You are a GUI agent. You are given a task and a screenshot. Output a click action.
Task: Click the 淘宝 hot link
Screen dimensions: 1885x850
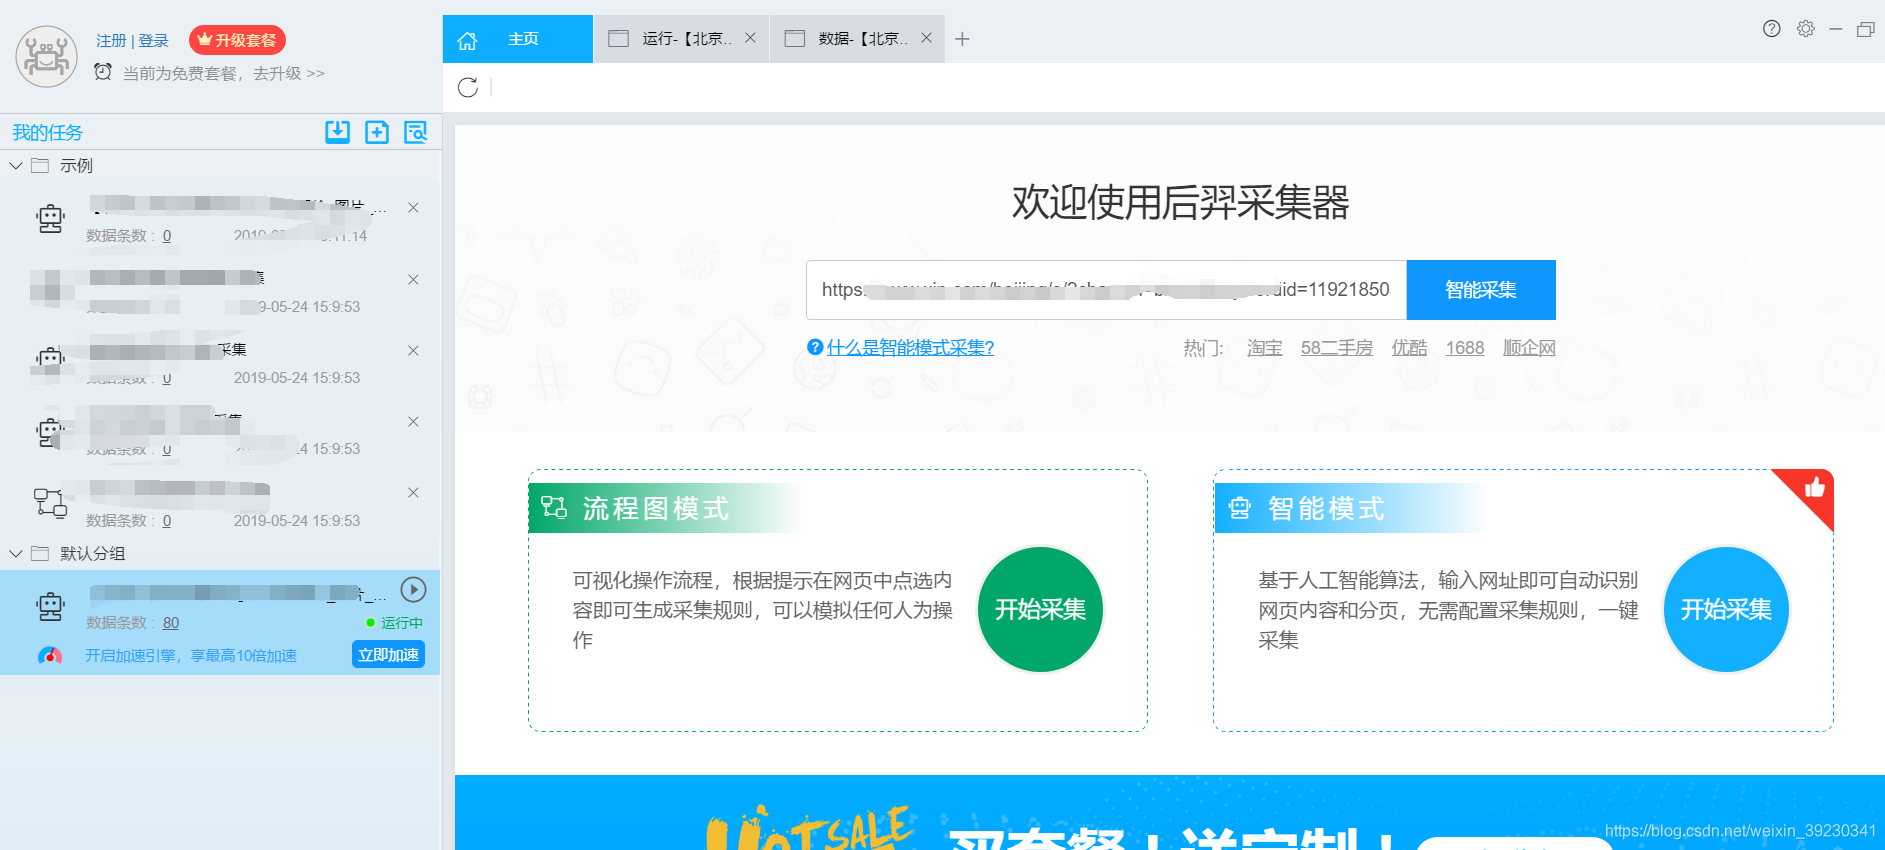point(1264,348)
